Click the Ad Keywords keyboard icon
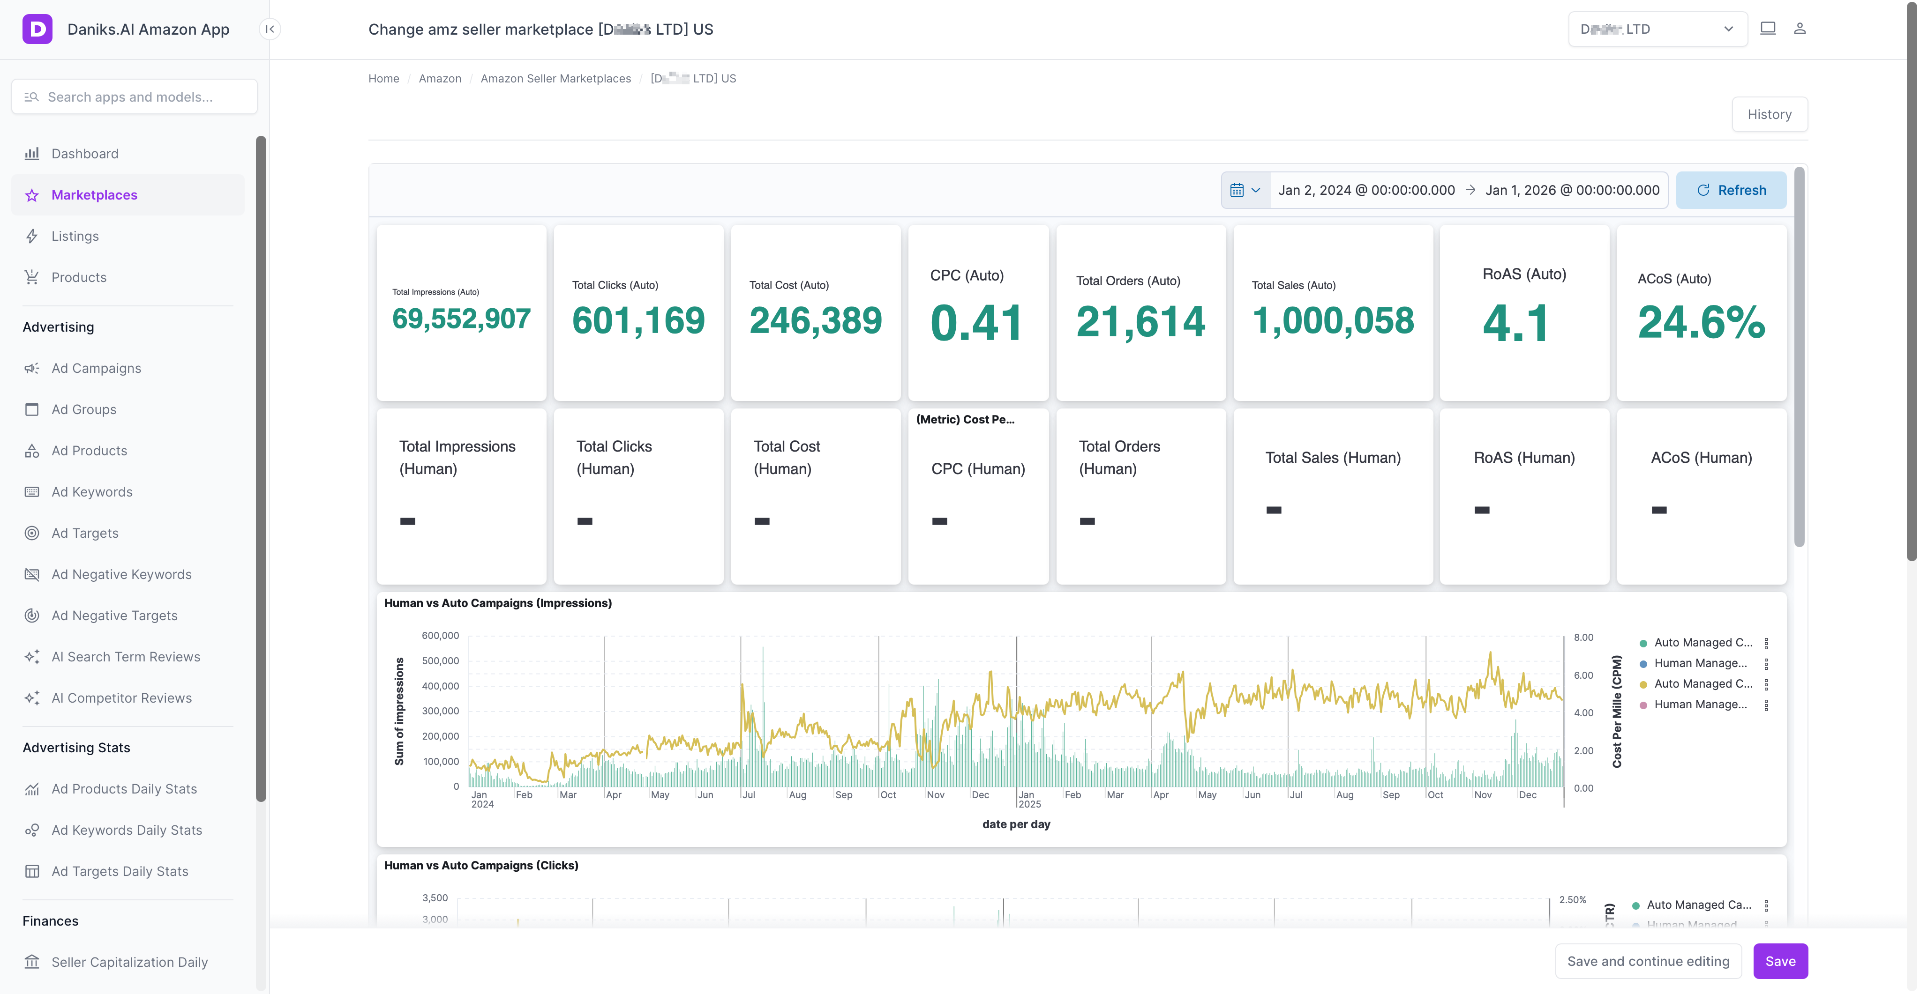 [32, 492]
